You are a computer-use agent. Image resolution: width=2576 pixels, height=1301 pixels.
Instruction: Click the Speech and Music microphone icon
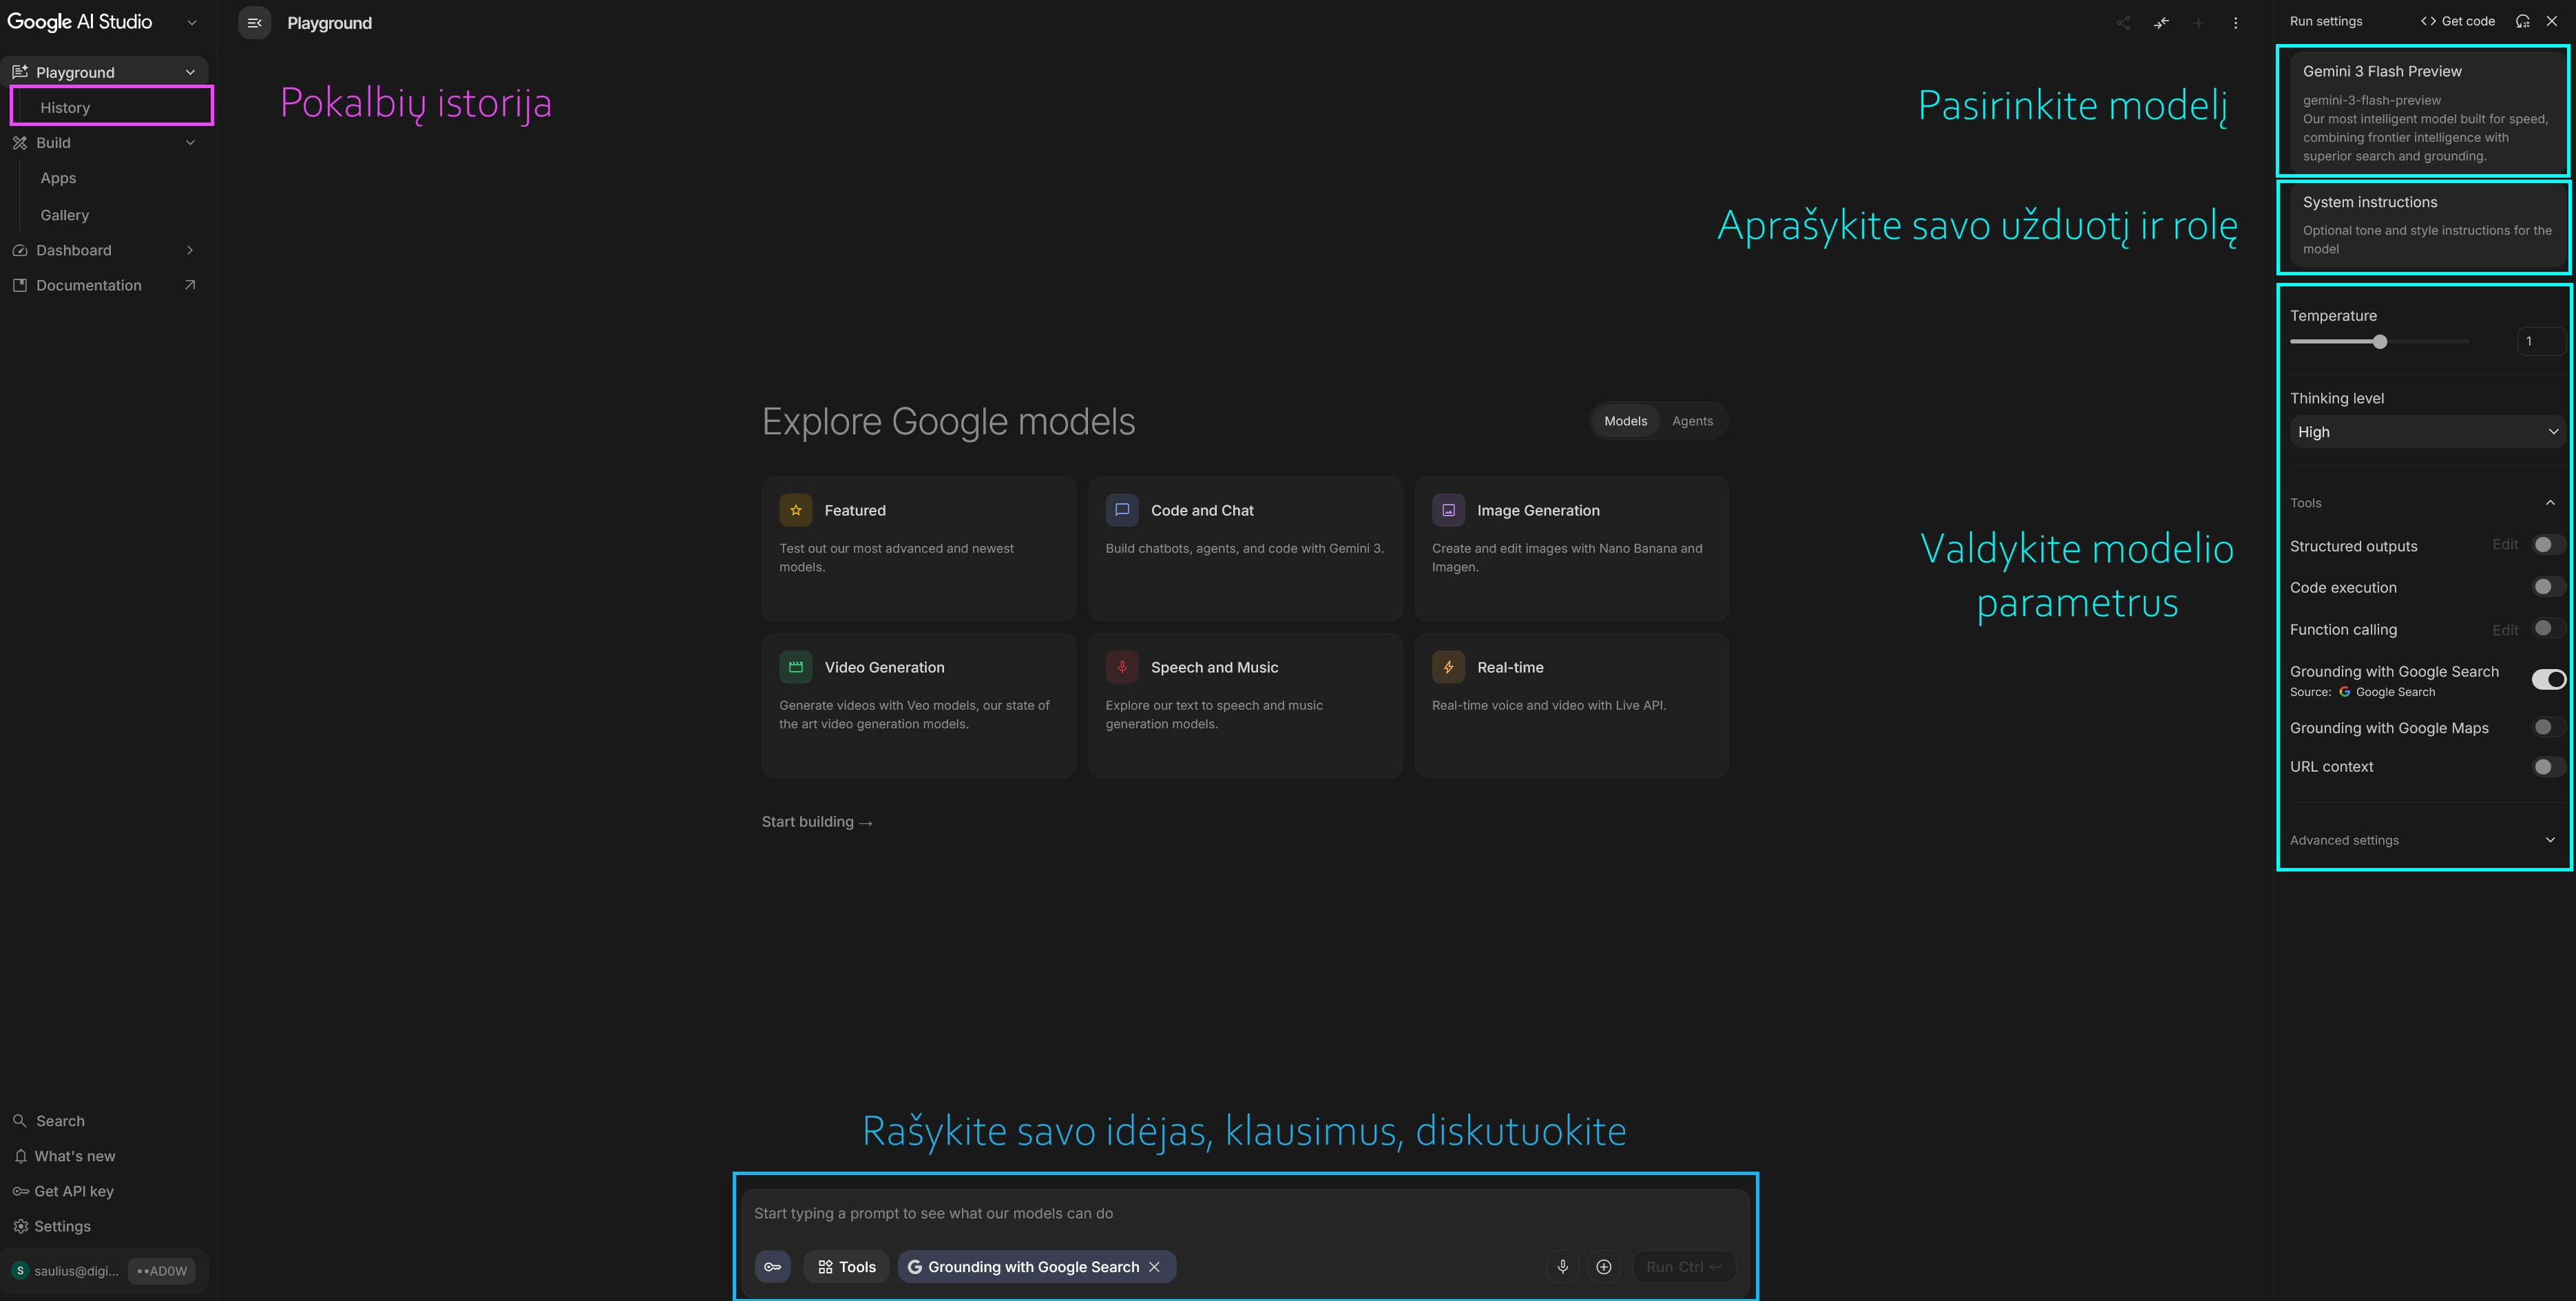pyautogui.click(x=1122, y=667)
